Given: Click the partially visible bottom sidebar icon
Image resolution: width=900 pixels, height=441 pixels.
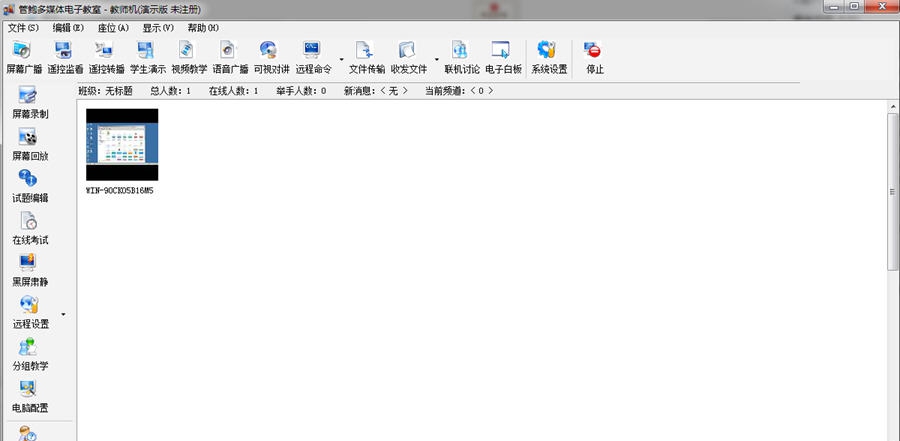Looking at the screenshot, I should (28, 434).
